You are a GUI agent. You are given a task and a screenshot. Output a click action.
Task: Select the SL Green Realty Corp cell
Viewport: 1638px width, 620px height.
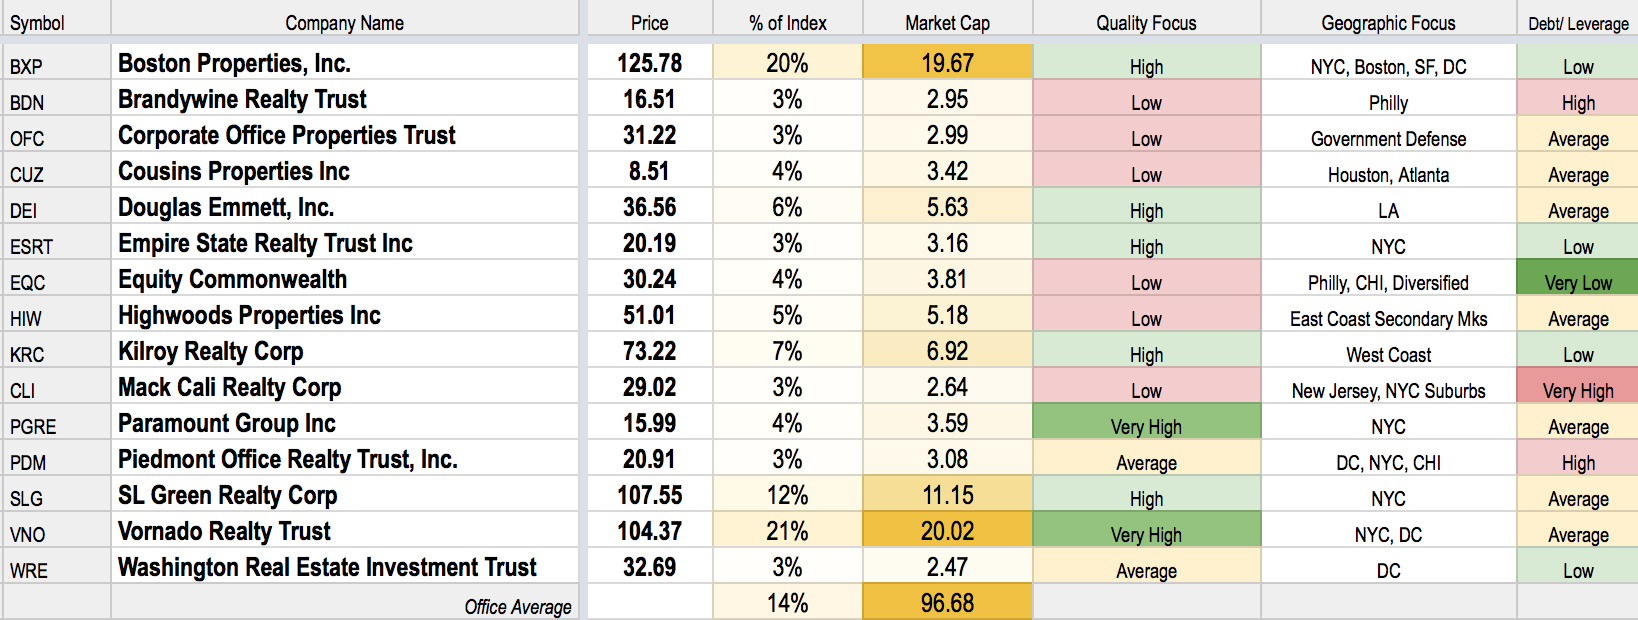click(x=345, y=494)
